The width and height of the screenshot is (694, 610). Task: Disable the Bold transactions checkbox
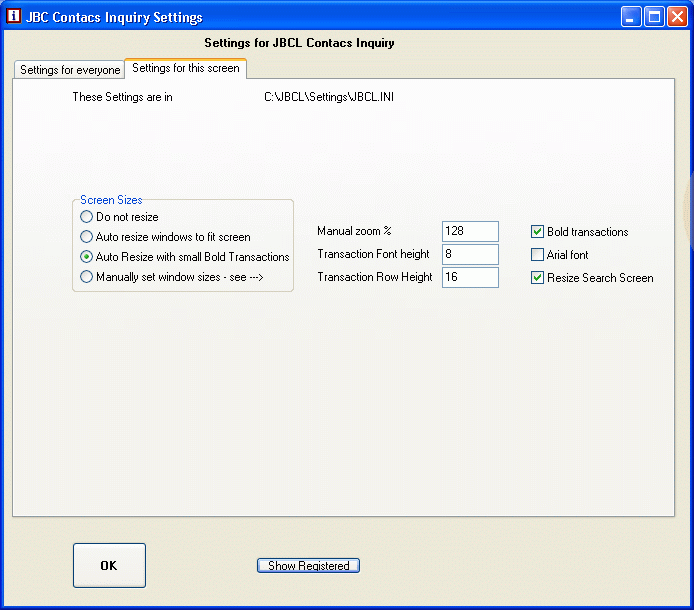[538, 232]
